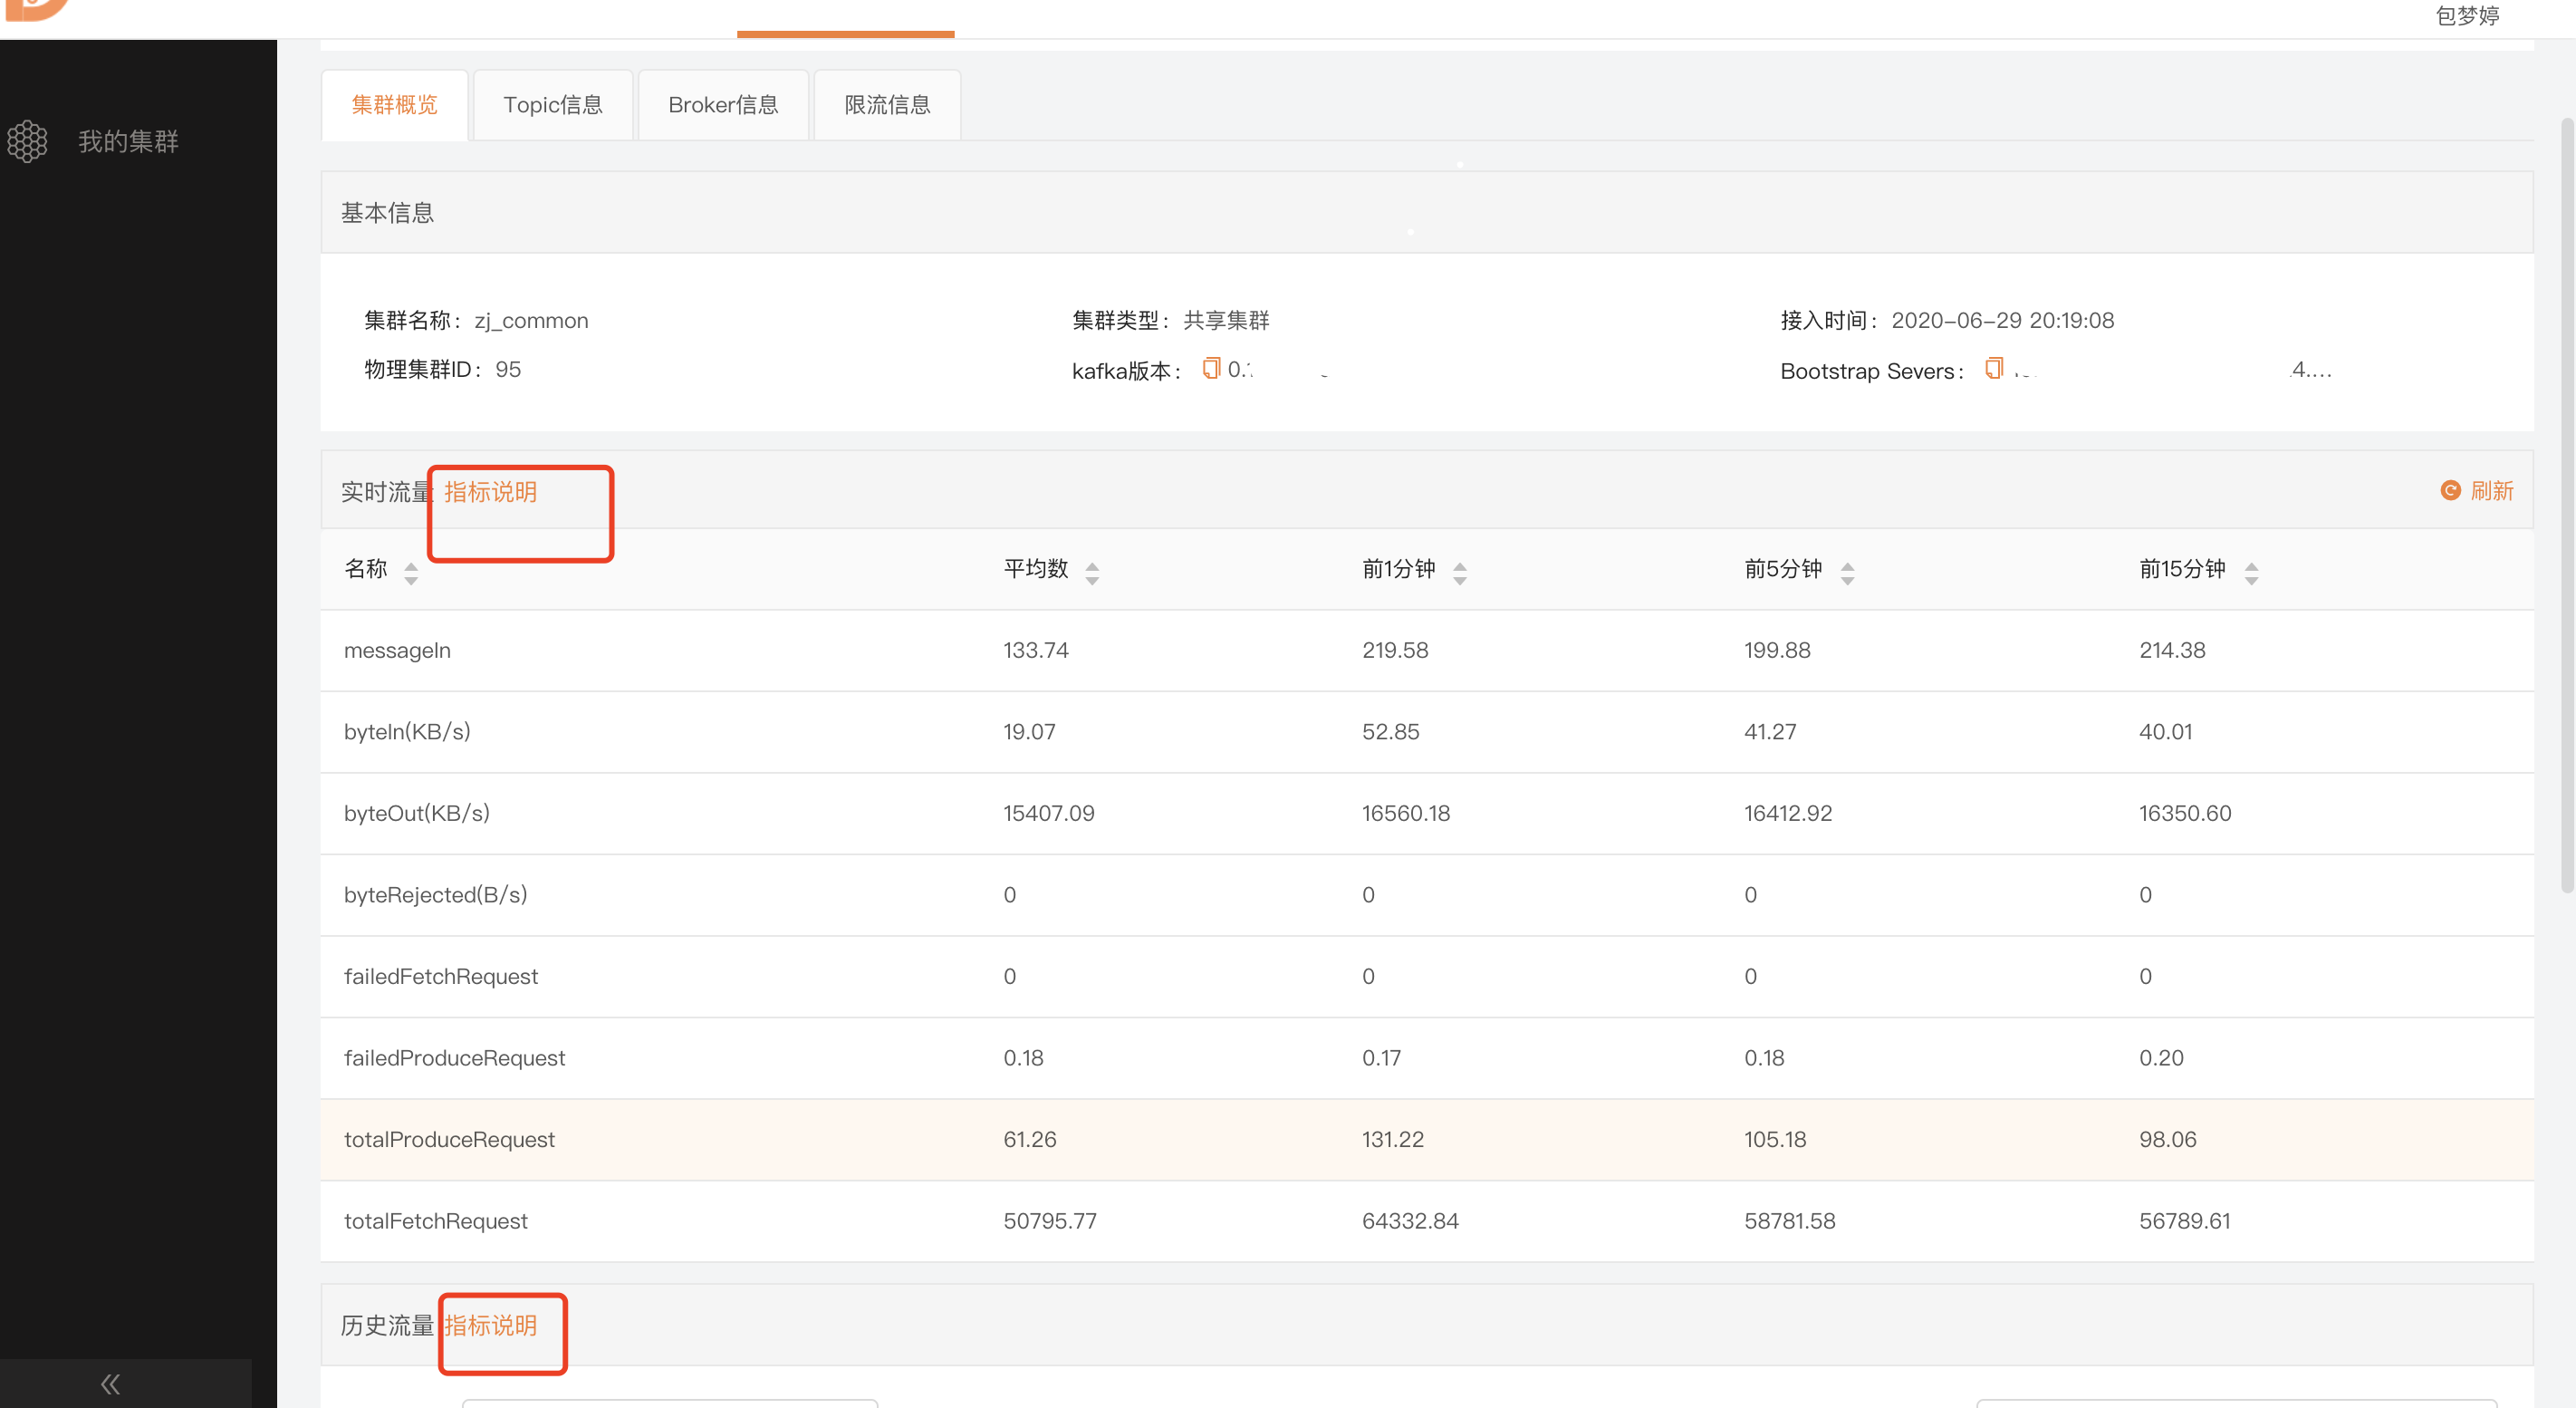Copy the Bootstrap Severs address via its icon
This screenshot has height=1408, width=2576.
click(1993, 368)
